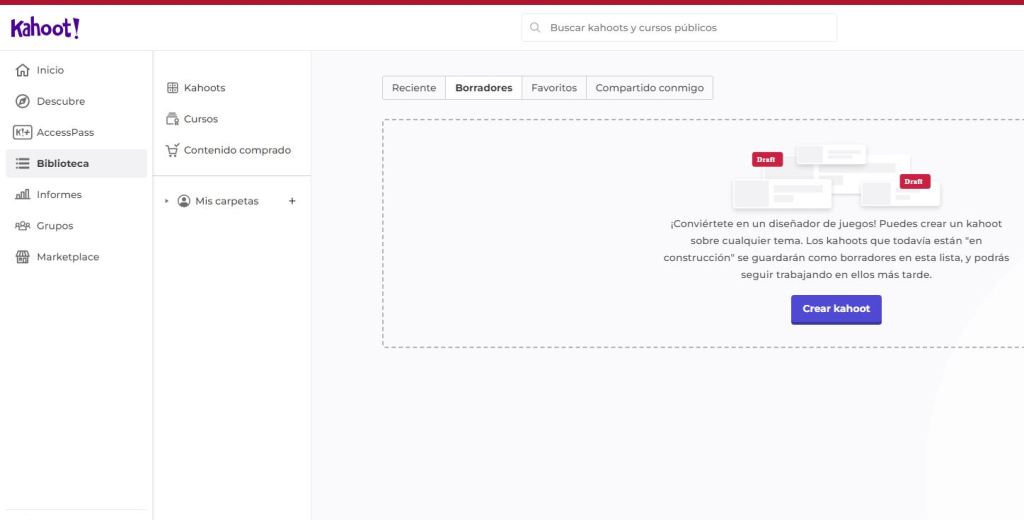Open Inicio home icon in sidebar

(22, 70)
